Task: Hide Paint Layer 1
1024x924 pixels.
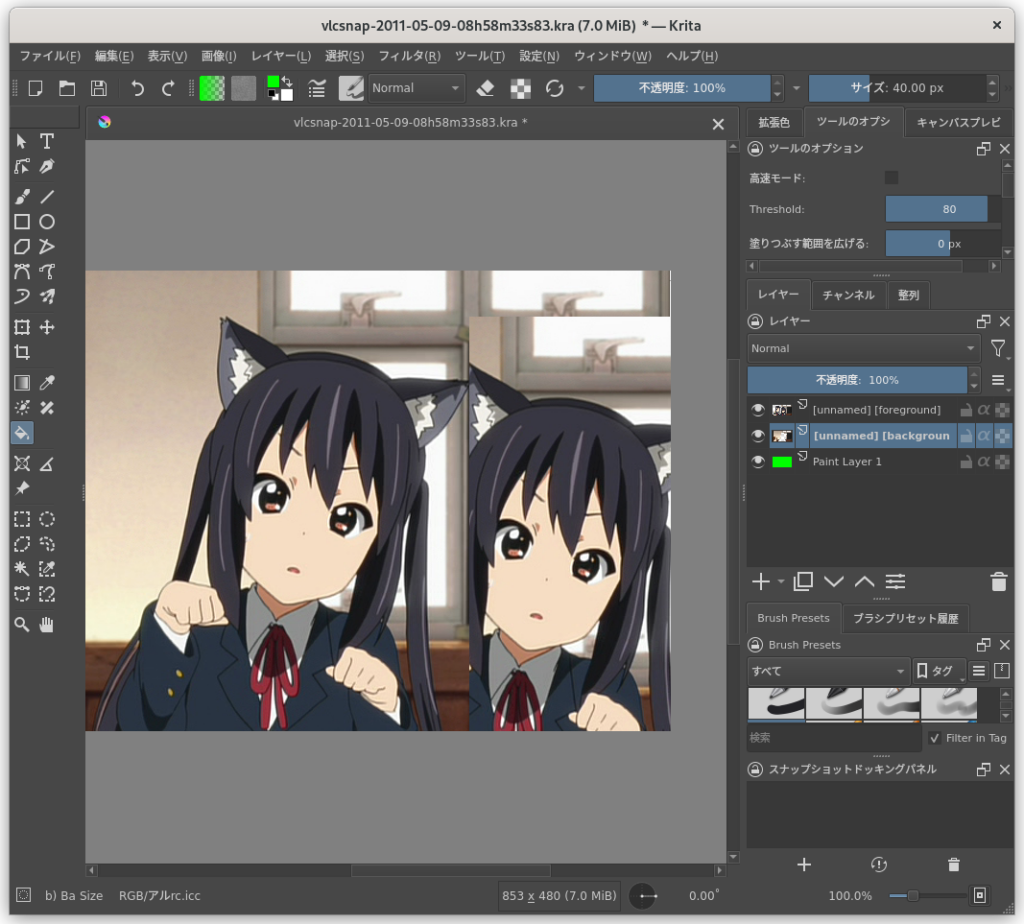Action: pos(758,462)
